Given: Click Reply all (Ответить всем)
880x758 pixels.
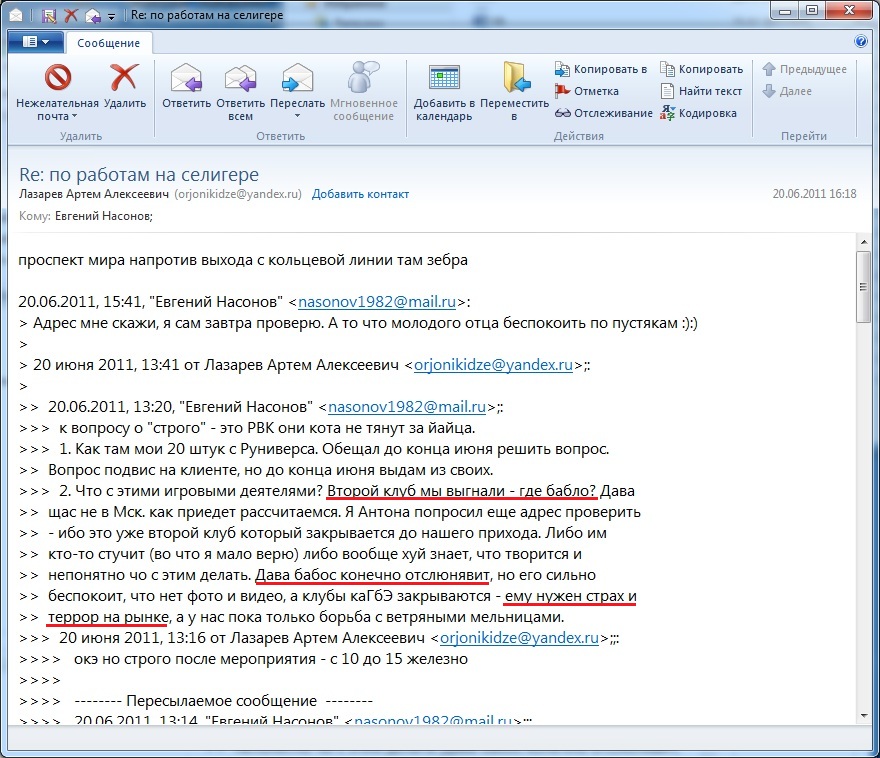Looking at the screenshot, I should 240,78.
